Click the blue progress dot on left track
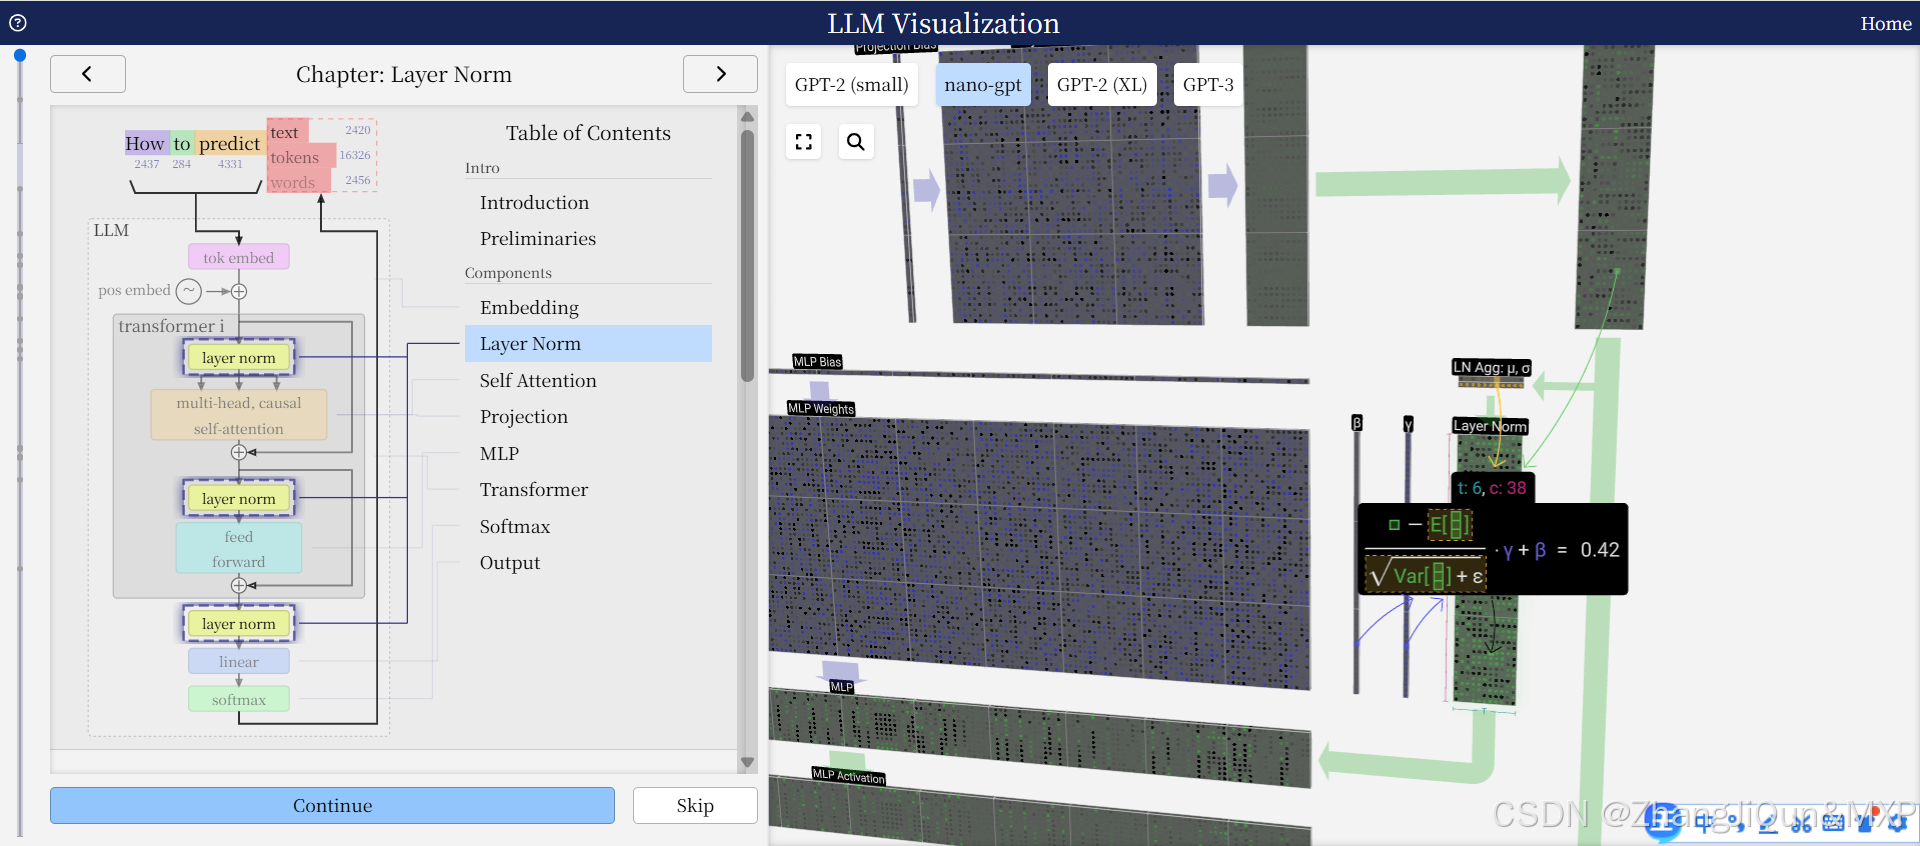 [19, 55]
